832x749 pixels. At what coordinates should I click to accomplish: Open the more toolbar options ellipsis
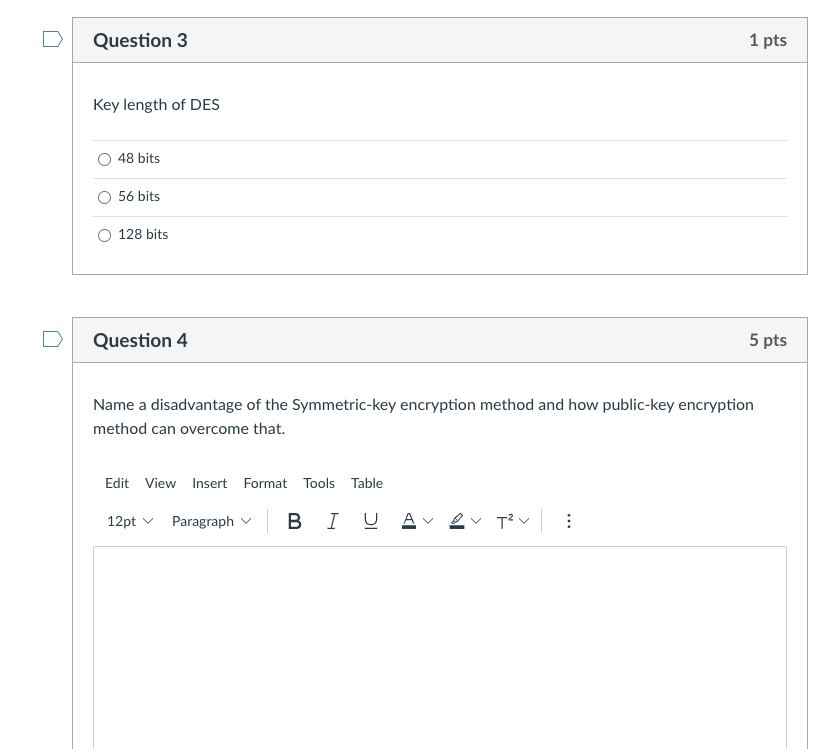click(569, 521)
